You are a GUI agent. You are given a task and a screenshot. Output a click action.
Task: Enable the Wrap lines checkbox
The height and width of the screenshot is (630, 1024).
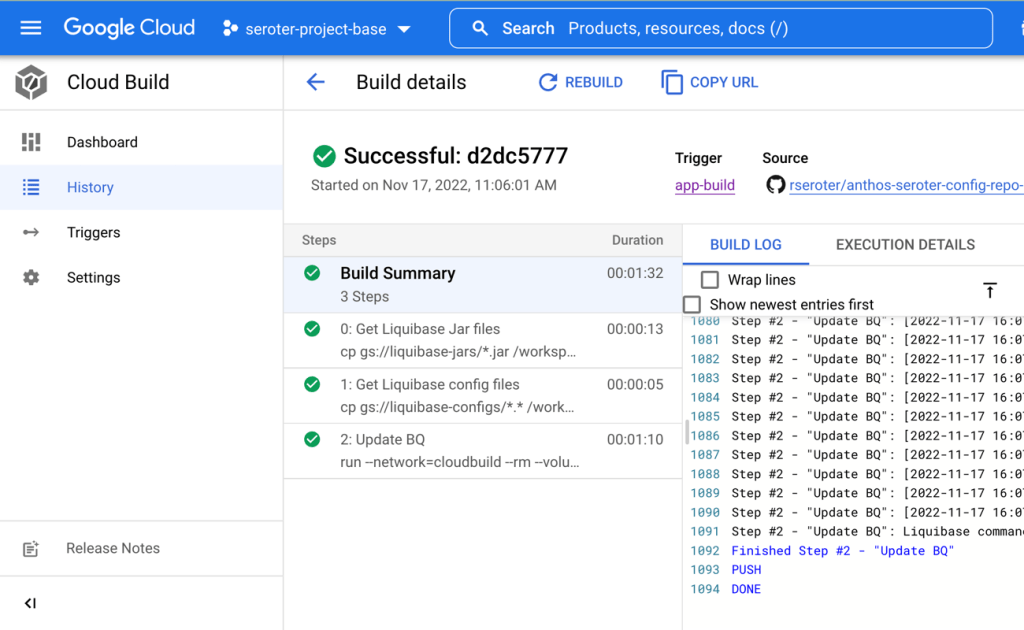coord(710,280)
